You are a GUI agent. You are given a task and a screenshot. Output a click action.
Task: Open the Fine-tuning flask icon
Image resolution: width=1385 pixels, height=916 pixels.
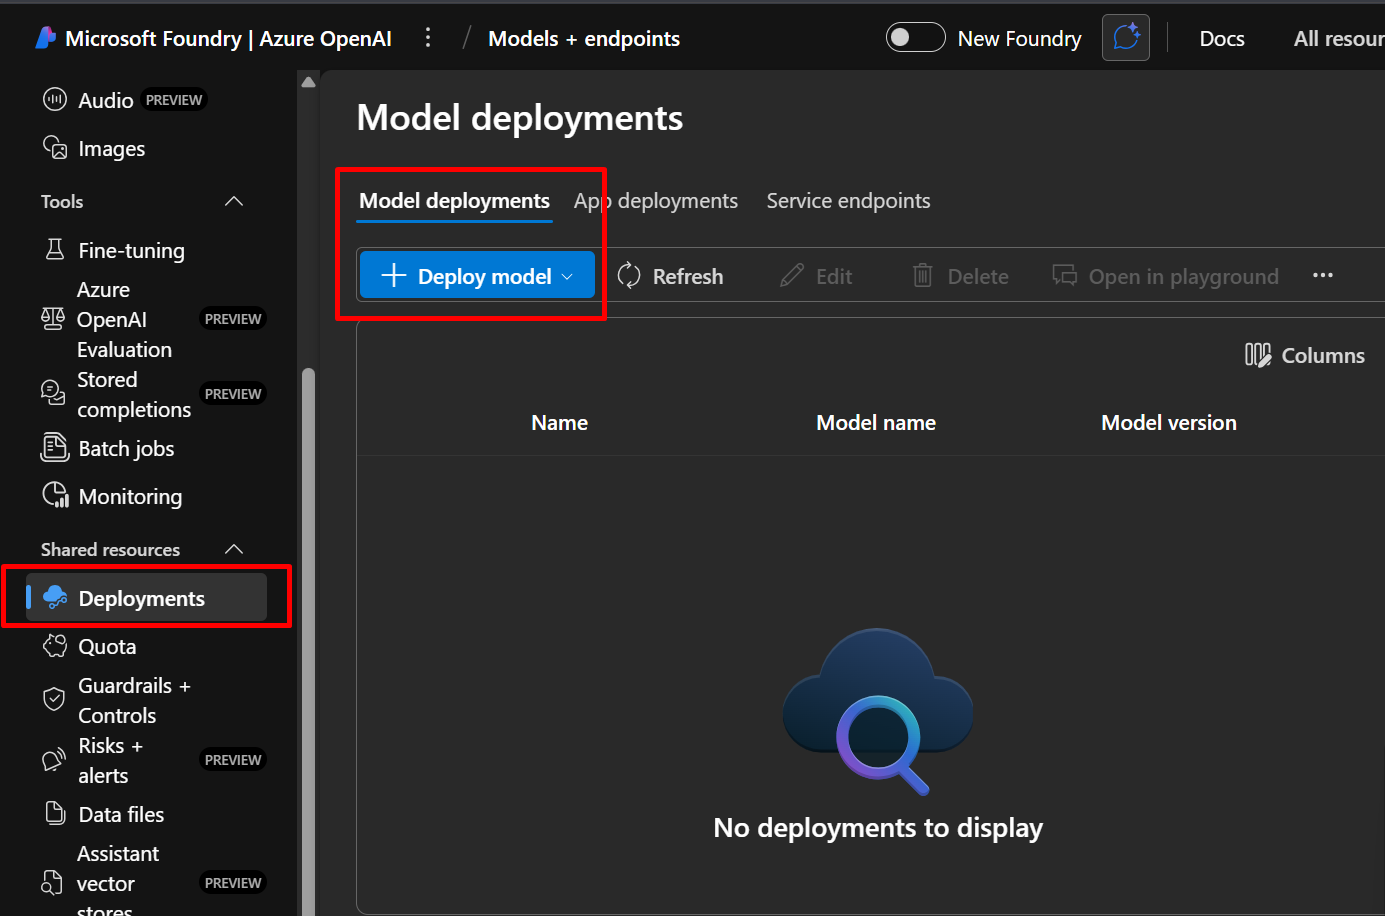pyautogui.click(x=55, y=250)
